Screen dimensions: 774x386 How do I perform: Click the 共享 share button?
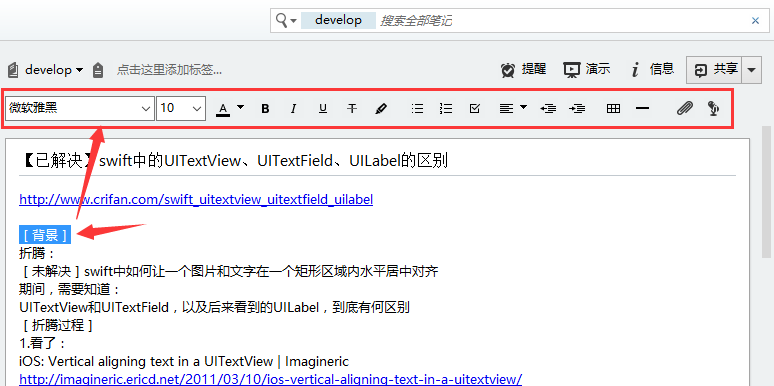pyautogui.click(x=715, y=70)
